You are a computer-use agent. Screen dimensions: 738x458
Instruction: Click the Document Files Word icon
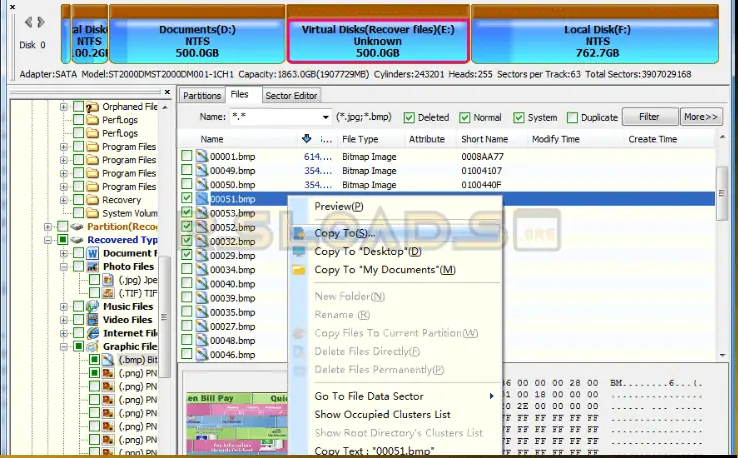click(x=93, y=253)
